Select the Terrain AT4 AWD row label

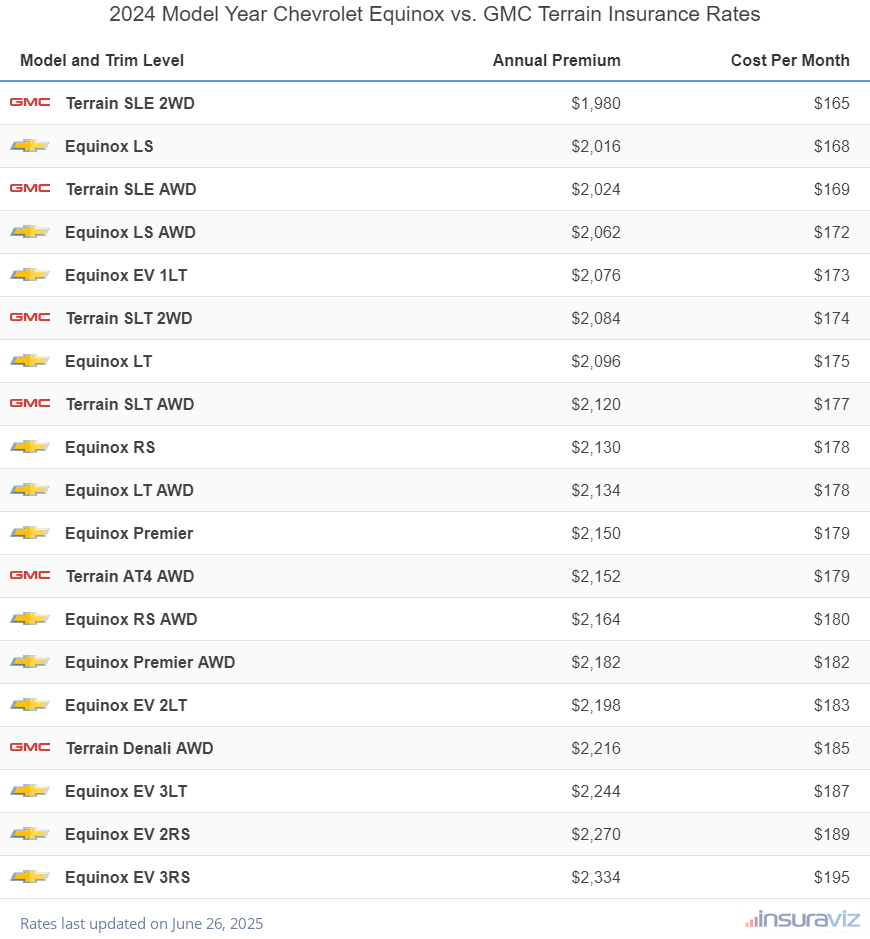pyautogui.click(x=130, y=576)
